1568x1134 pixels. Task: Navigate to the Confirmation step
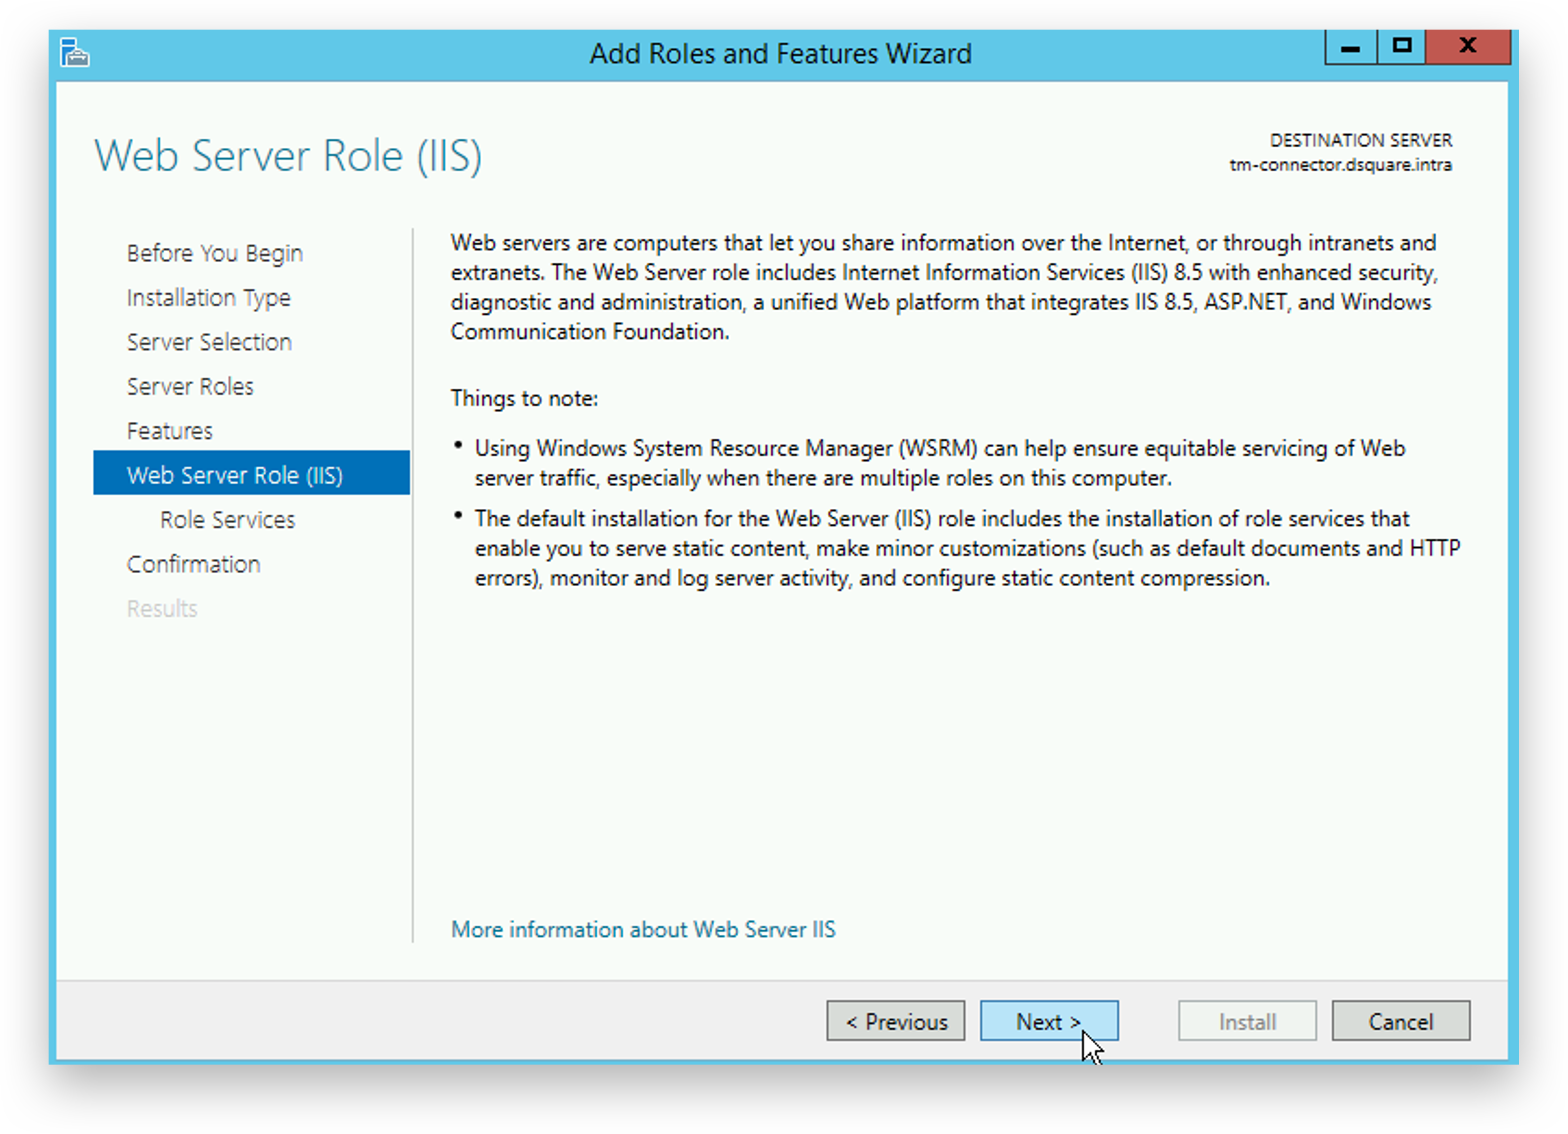pyautogui.click(x=193, y=564)
